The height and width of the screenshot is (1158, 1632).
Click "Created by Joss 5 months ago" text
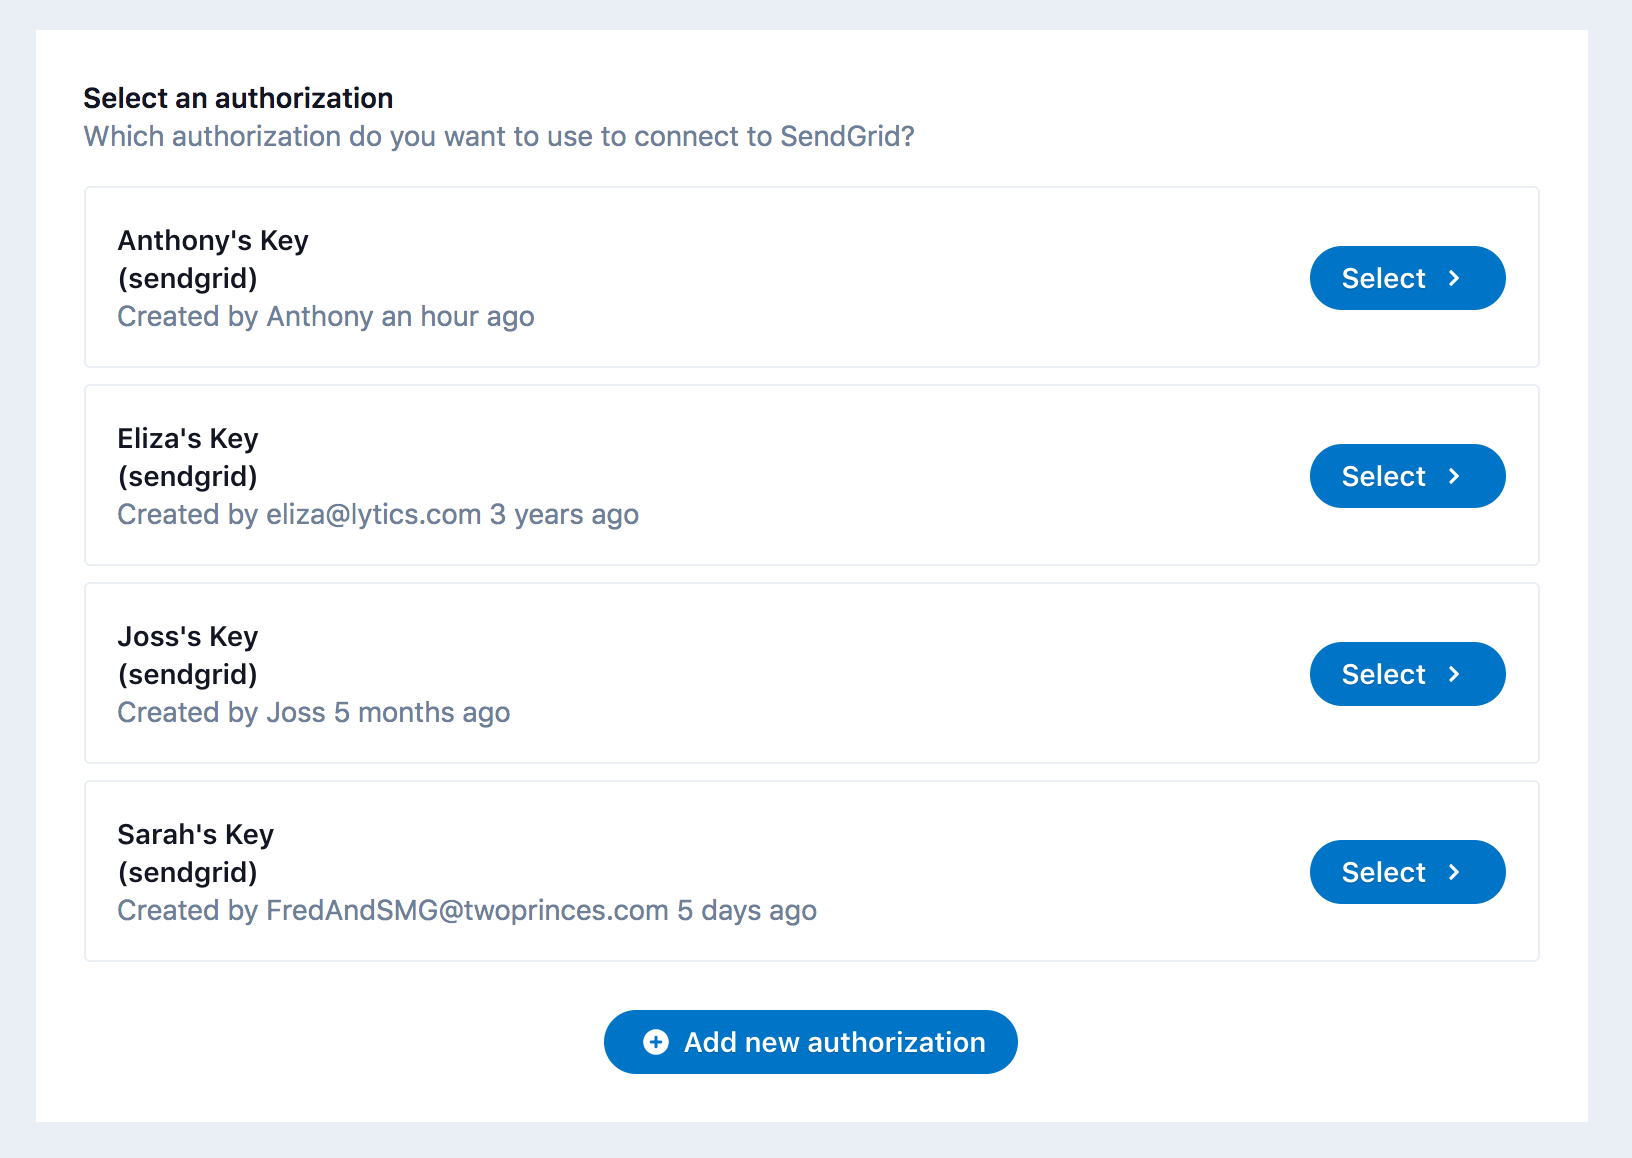314,712
